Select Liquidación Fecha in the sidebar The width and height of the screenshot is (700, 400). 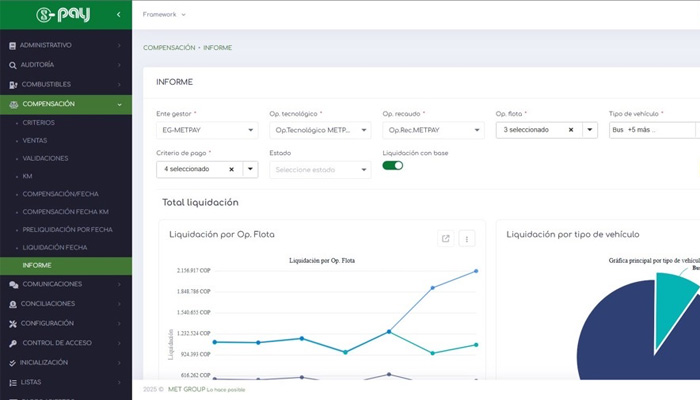(55, 247)
